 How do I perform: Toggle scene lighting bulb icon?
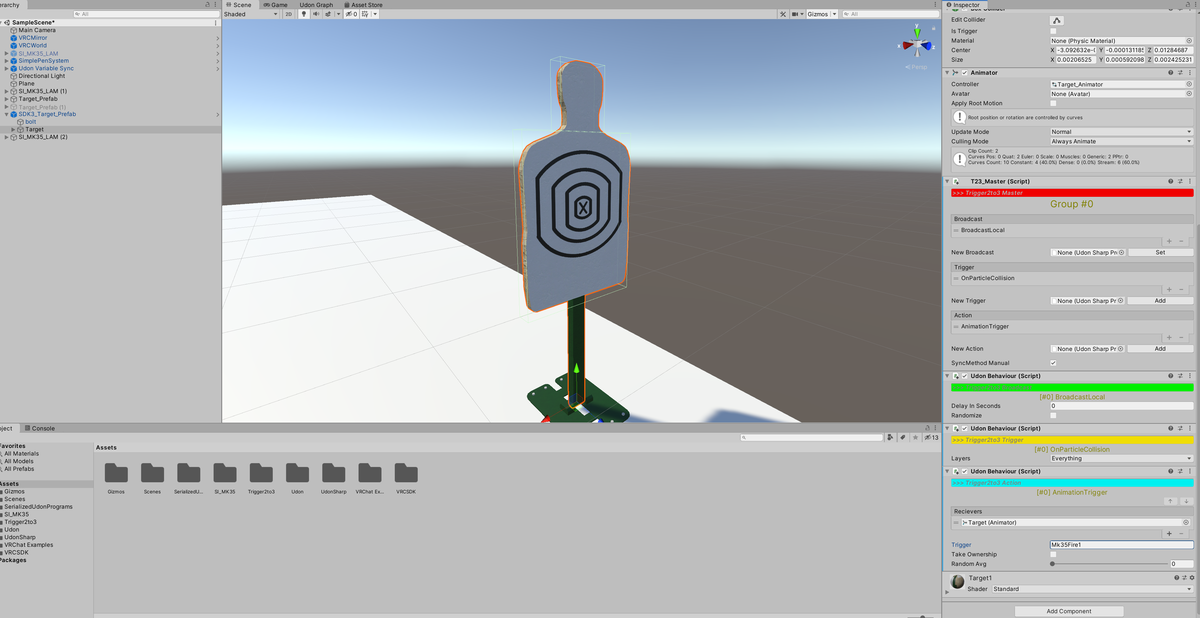[x=304, y=14]
